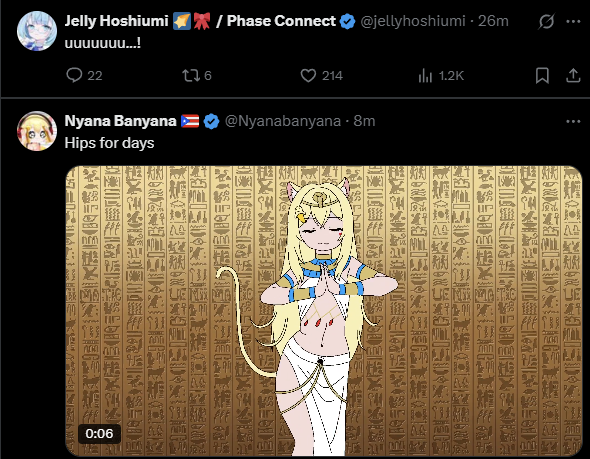Like Jelly Hoshiumi's tweet
The height and width of the screenshot is (459, 590).
[x=321, y=76]
